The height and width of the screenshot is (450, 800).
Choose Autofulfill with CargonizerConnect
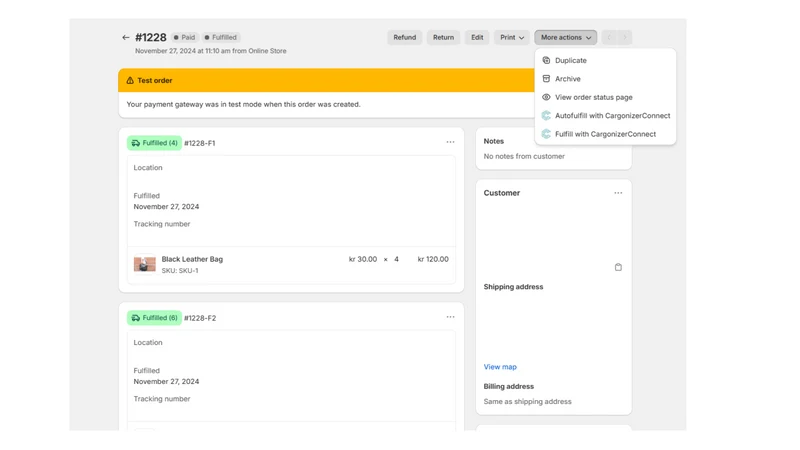click(606, 115)
